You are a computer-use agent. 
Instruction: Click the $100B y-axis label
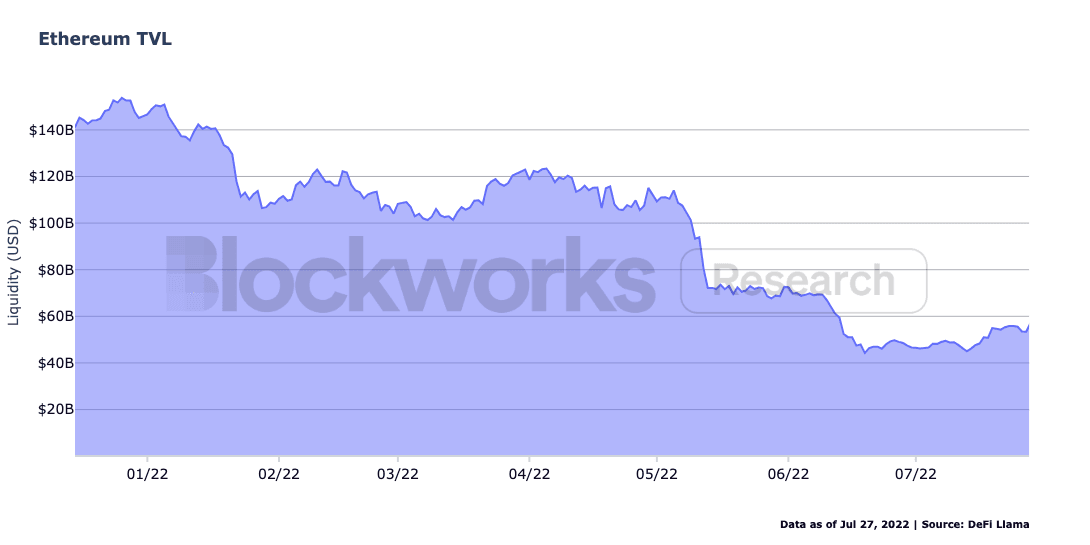51,223
